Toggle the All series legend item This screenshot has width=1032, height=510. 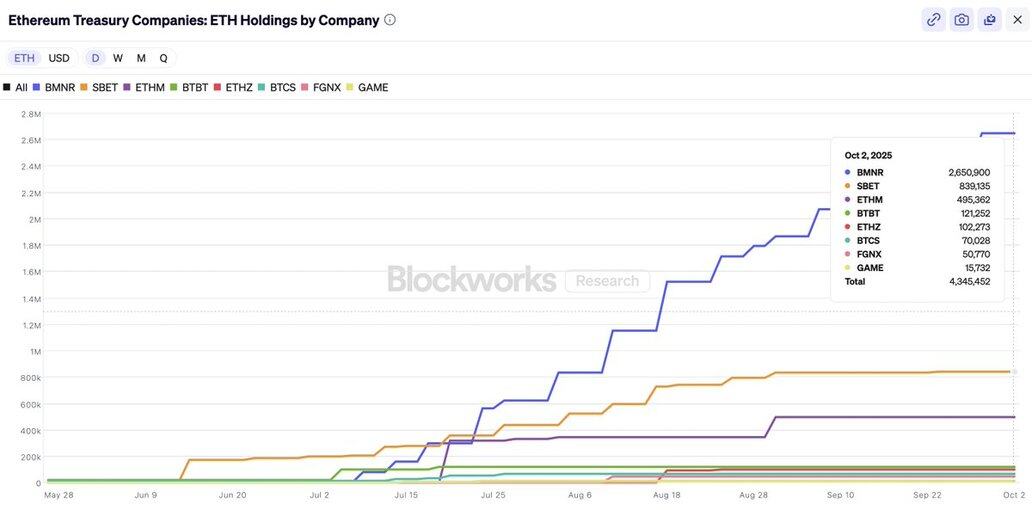pos(16,88)
